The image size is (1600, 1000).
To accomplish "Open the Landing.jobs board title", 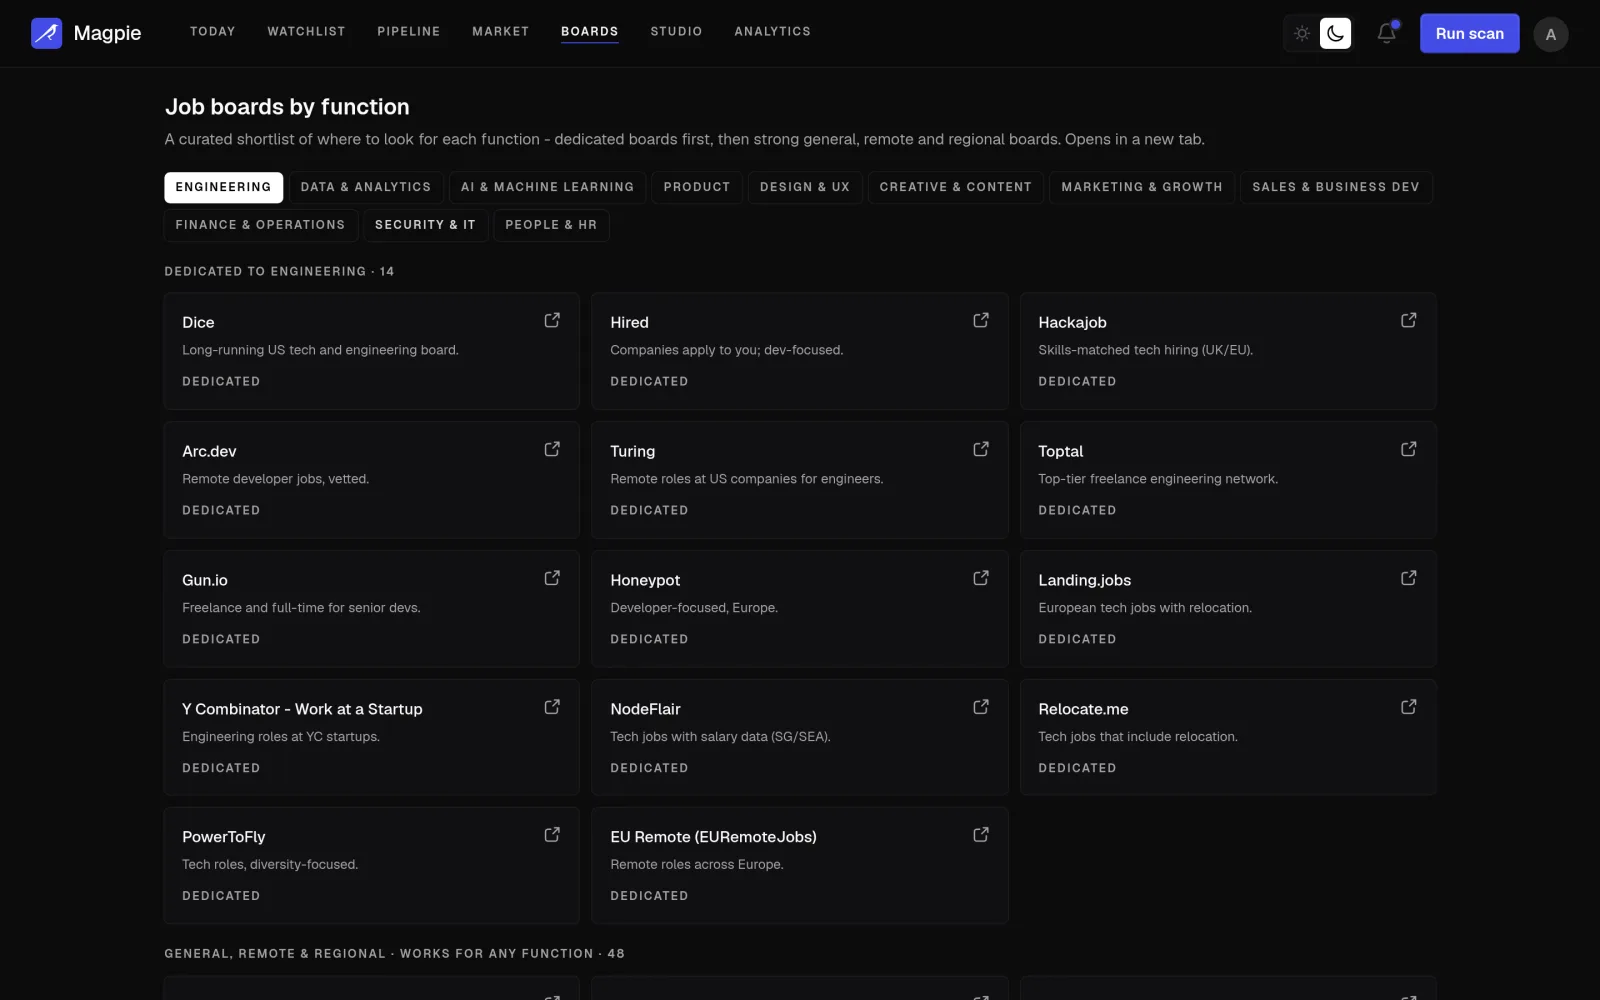I will point(1084,580).
